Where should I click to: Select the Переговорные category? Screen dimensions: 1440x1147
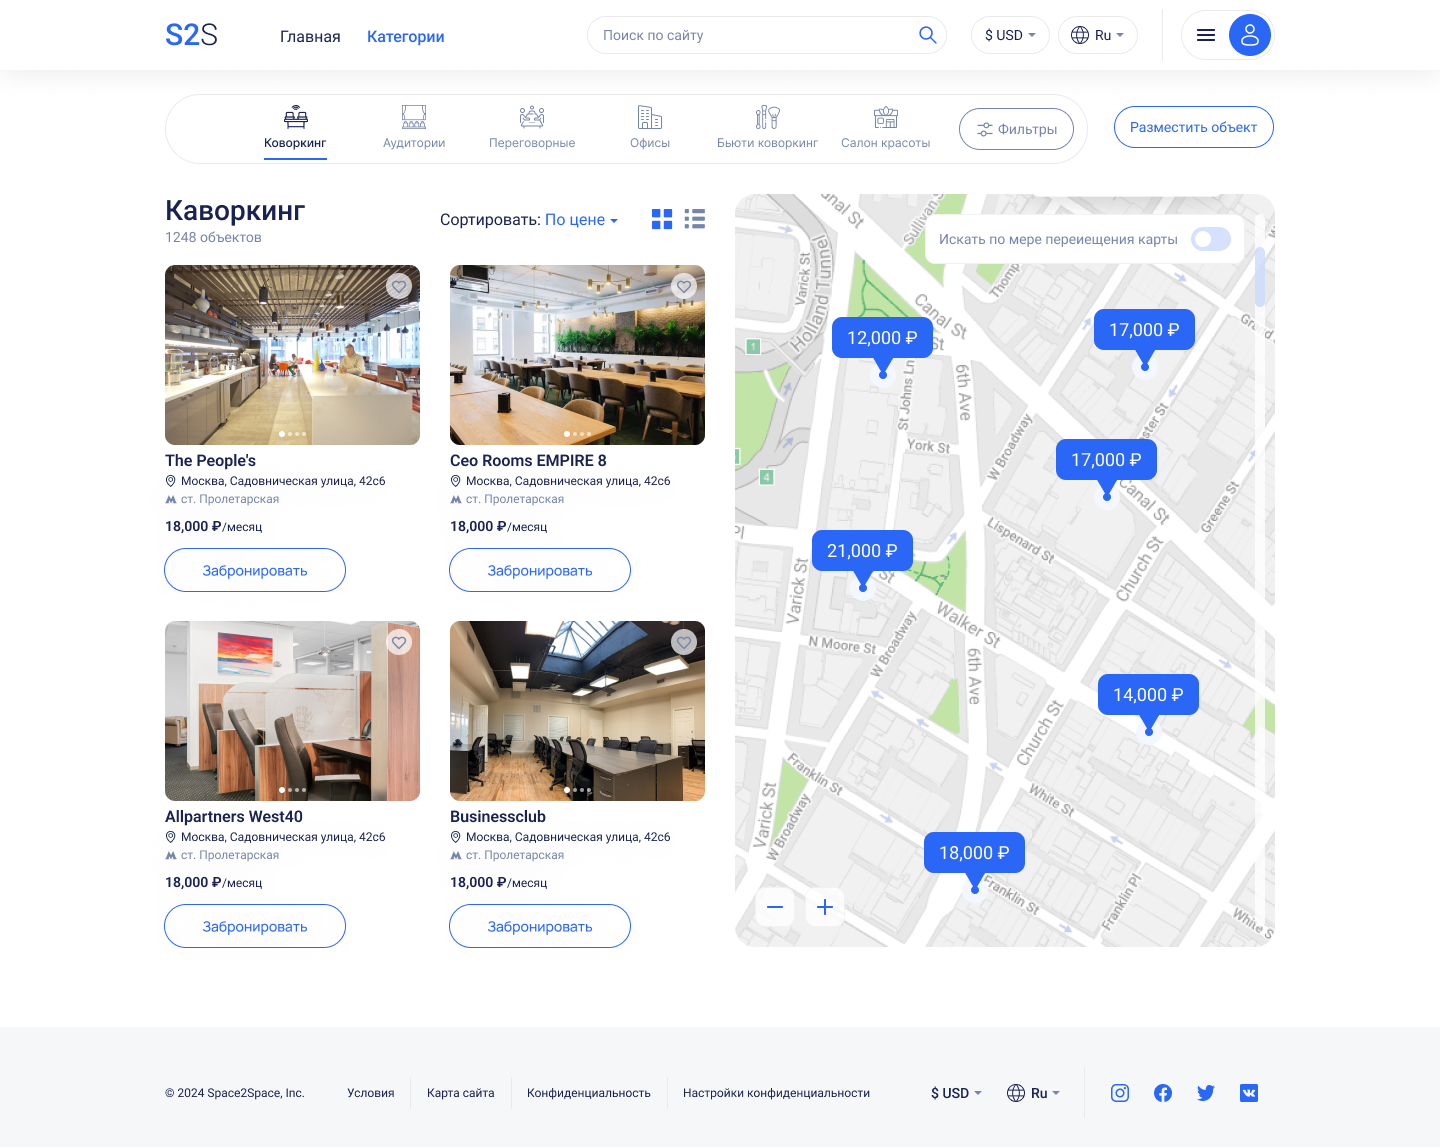(532, 128)
